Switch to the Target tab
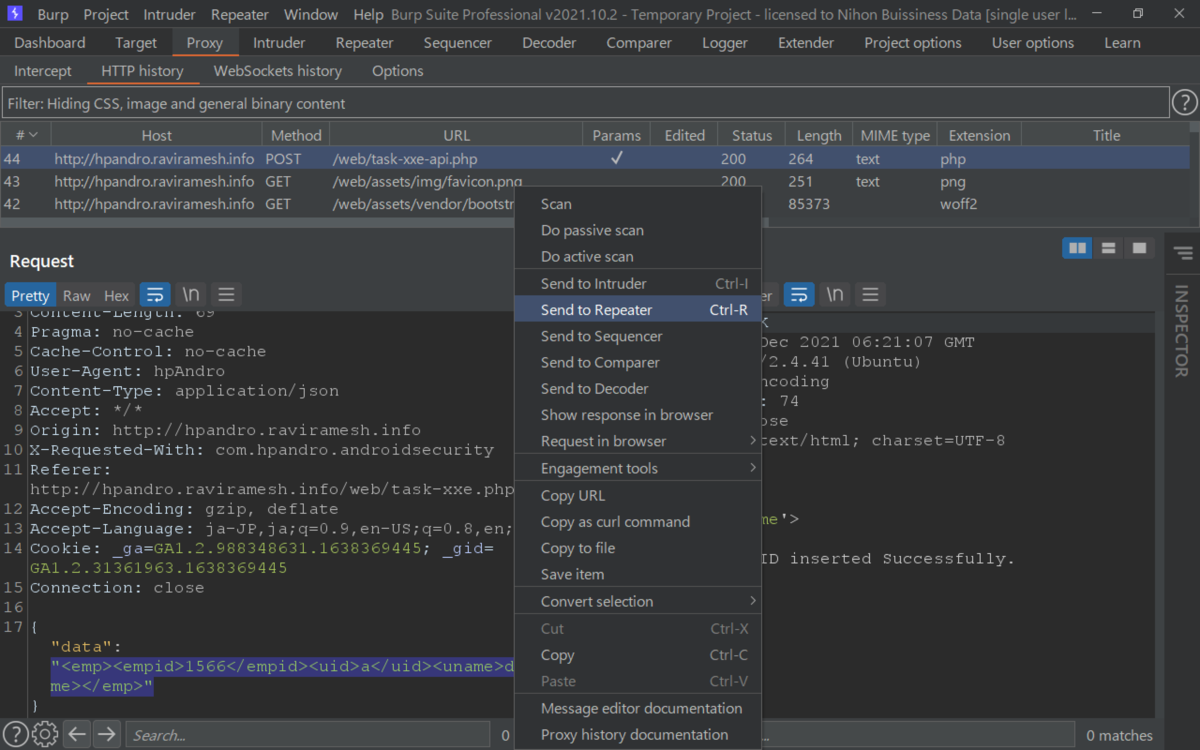Viewport: 1200px width, 750px height. [136, 43]
